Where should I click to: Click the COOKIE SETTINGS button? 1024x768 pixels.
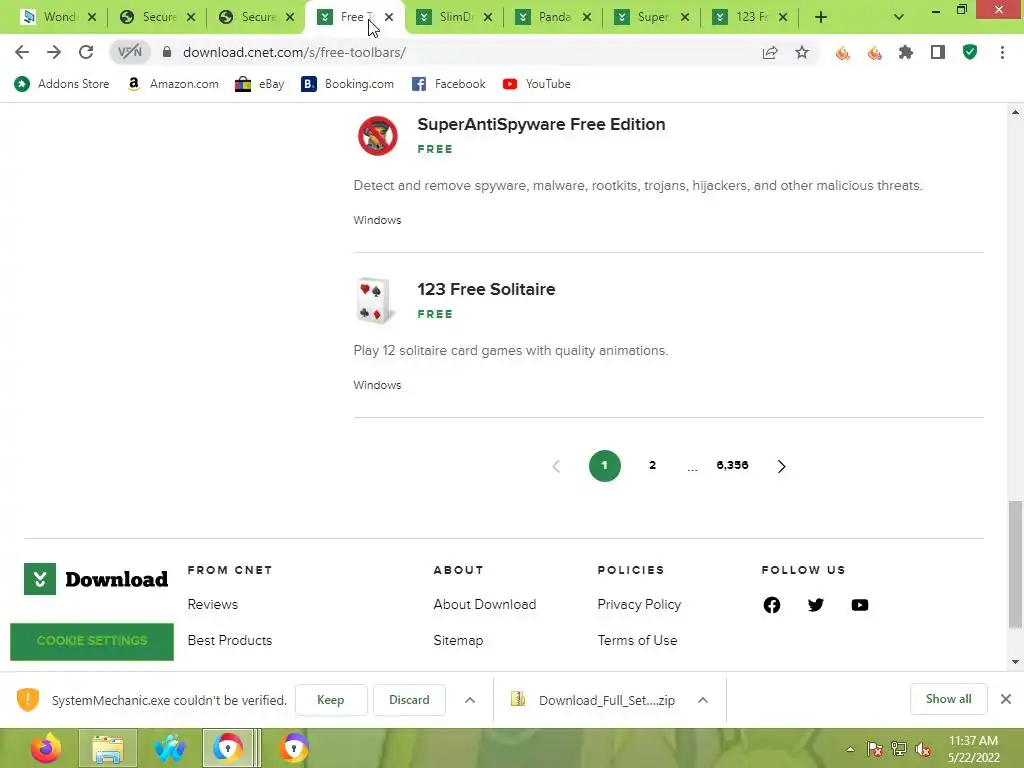click(x=92, y=641)
